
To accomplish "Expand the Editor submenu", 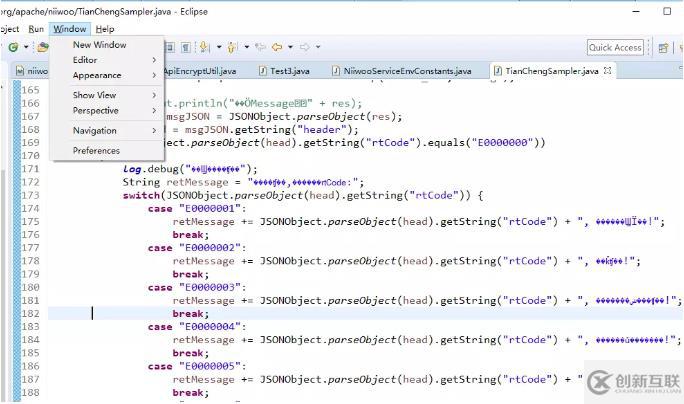I will click(107, 60).
